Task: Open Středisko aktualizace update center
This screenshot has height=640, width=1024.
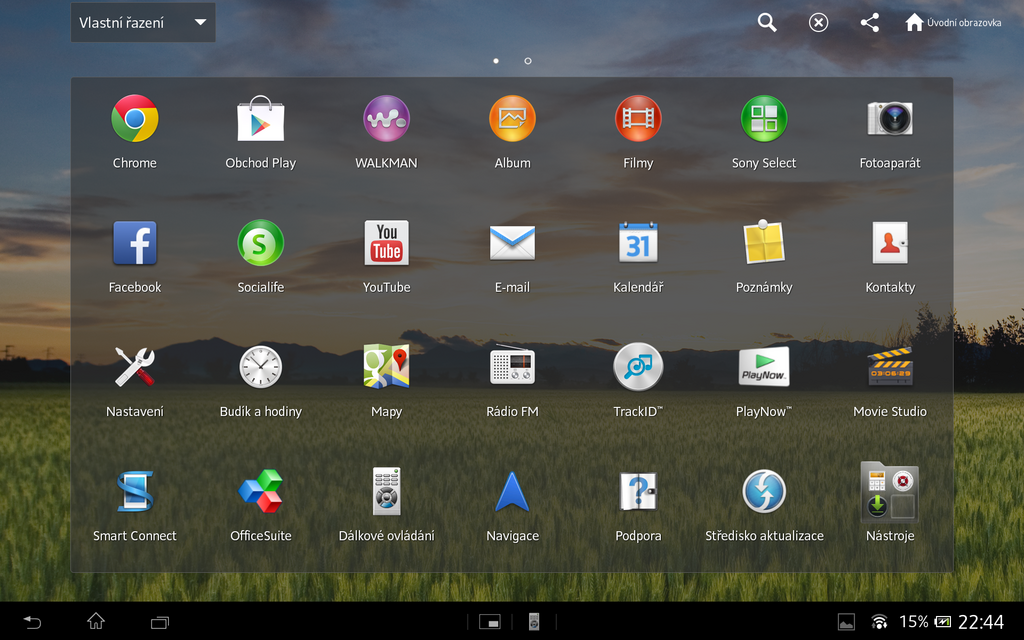Action: (x=764, y=491)
